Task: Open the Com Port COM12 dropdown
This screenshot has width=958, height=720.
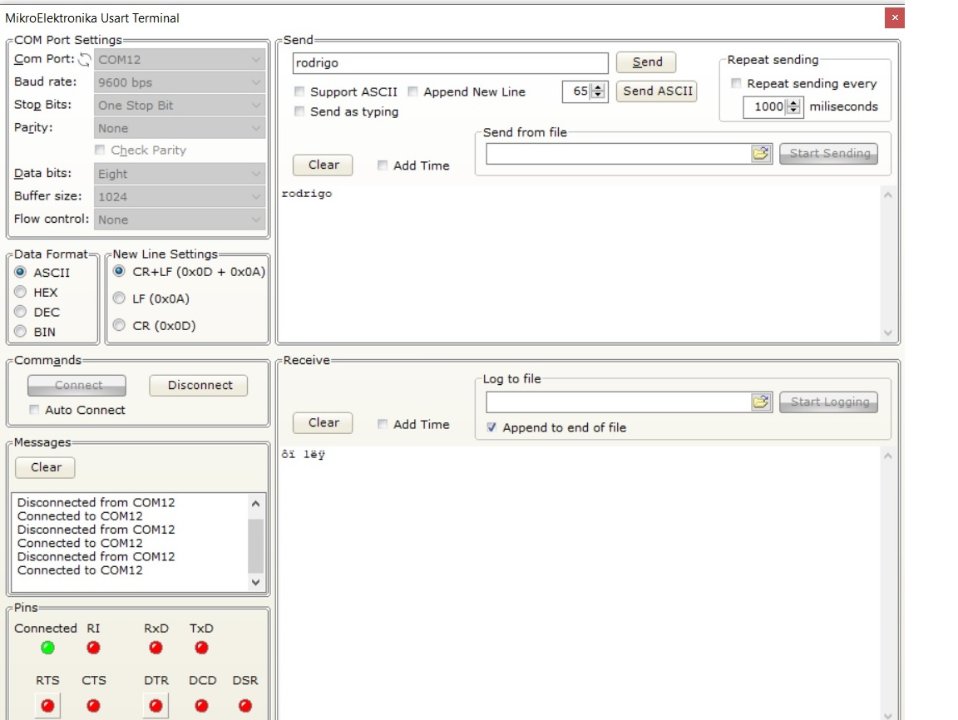Action: [x=180, y=59]
